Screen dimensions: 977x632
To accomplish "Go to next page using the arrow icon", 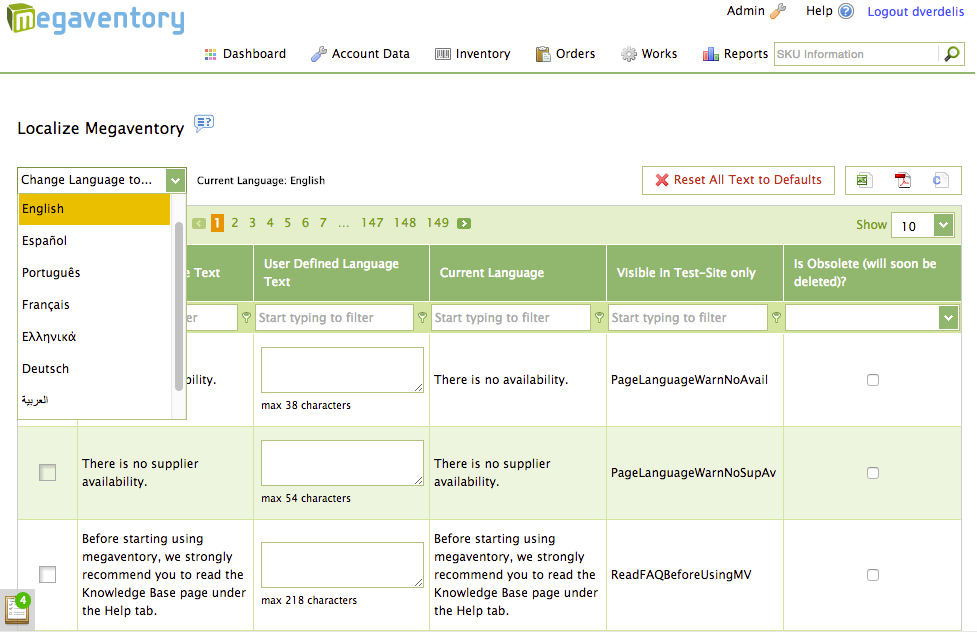I will pos(464,223).
